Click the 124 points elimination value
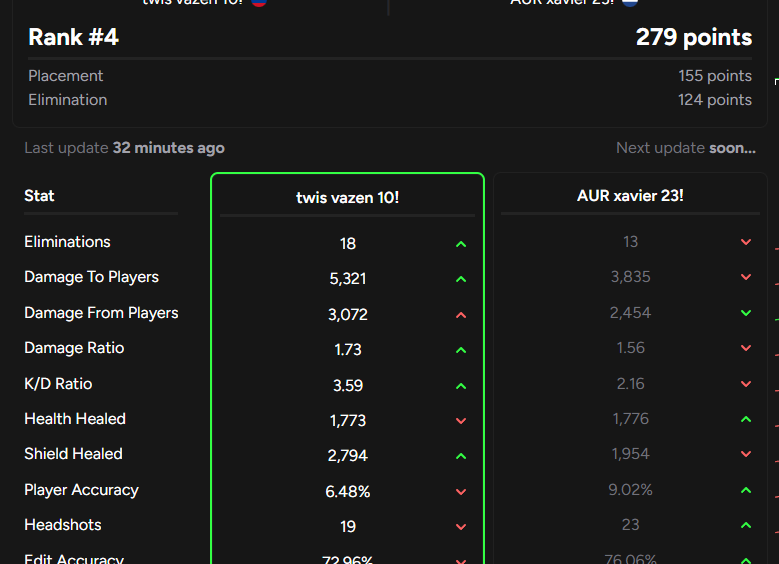The image size is (779, 564). click(x=715, y=100)
